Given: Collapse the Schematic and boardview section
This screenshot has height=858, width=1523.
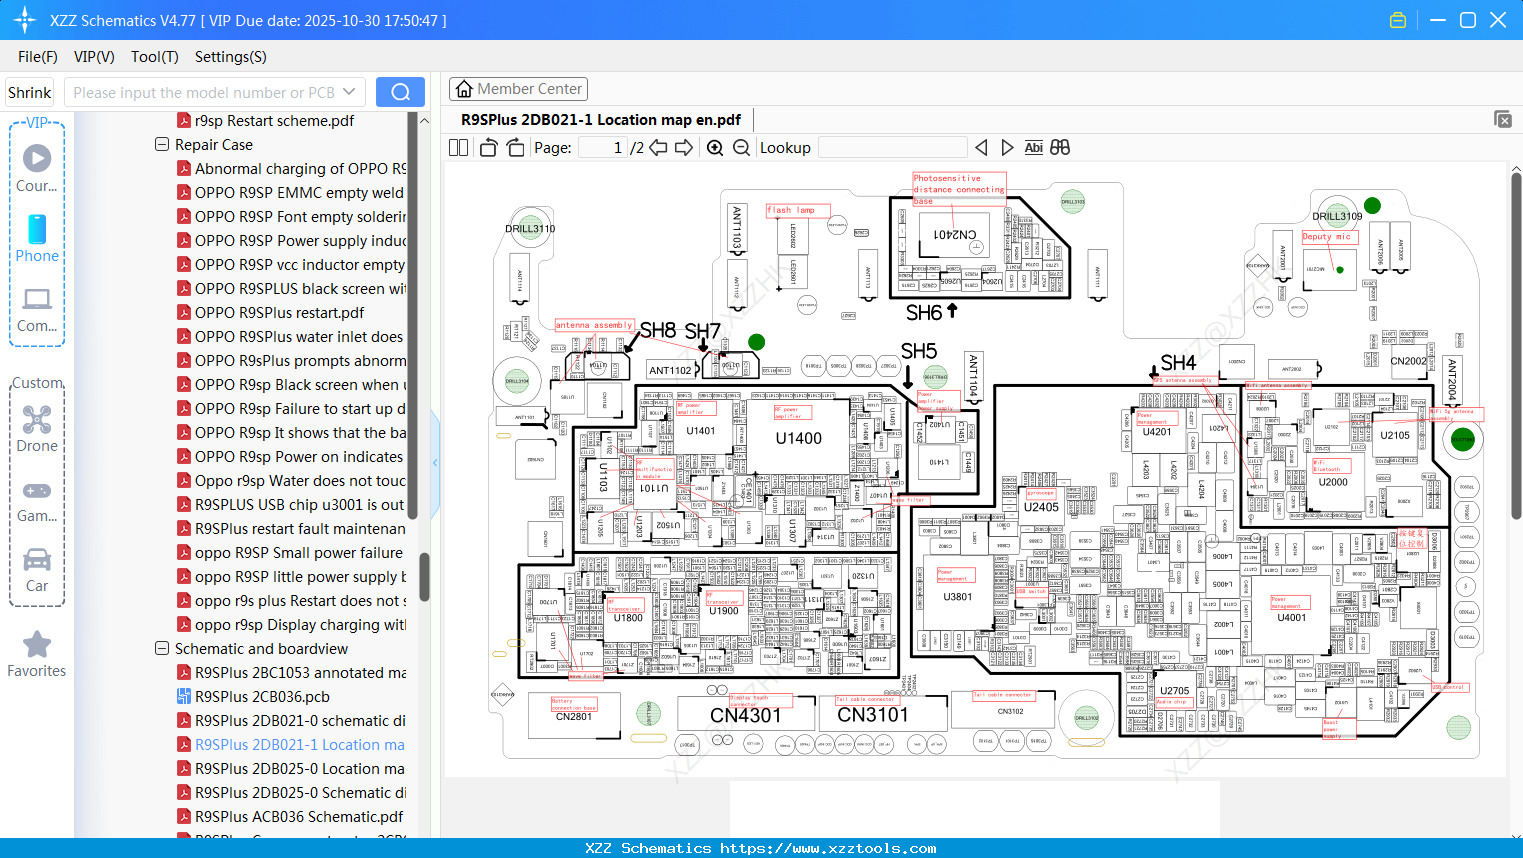Looking at the screenshot, I should pyautogui.click(x=161, y=648).
